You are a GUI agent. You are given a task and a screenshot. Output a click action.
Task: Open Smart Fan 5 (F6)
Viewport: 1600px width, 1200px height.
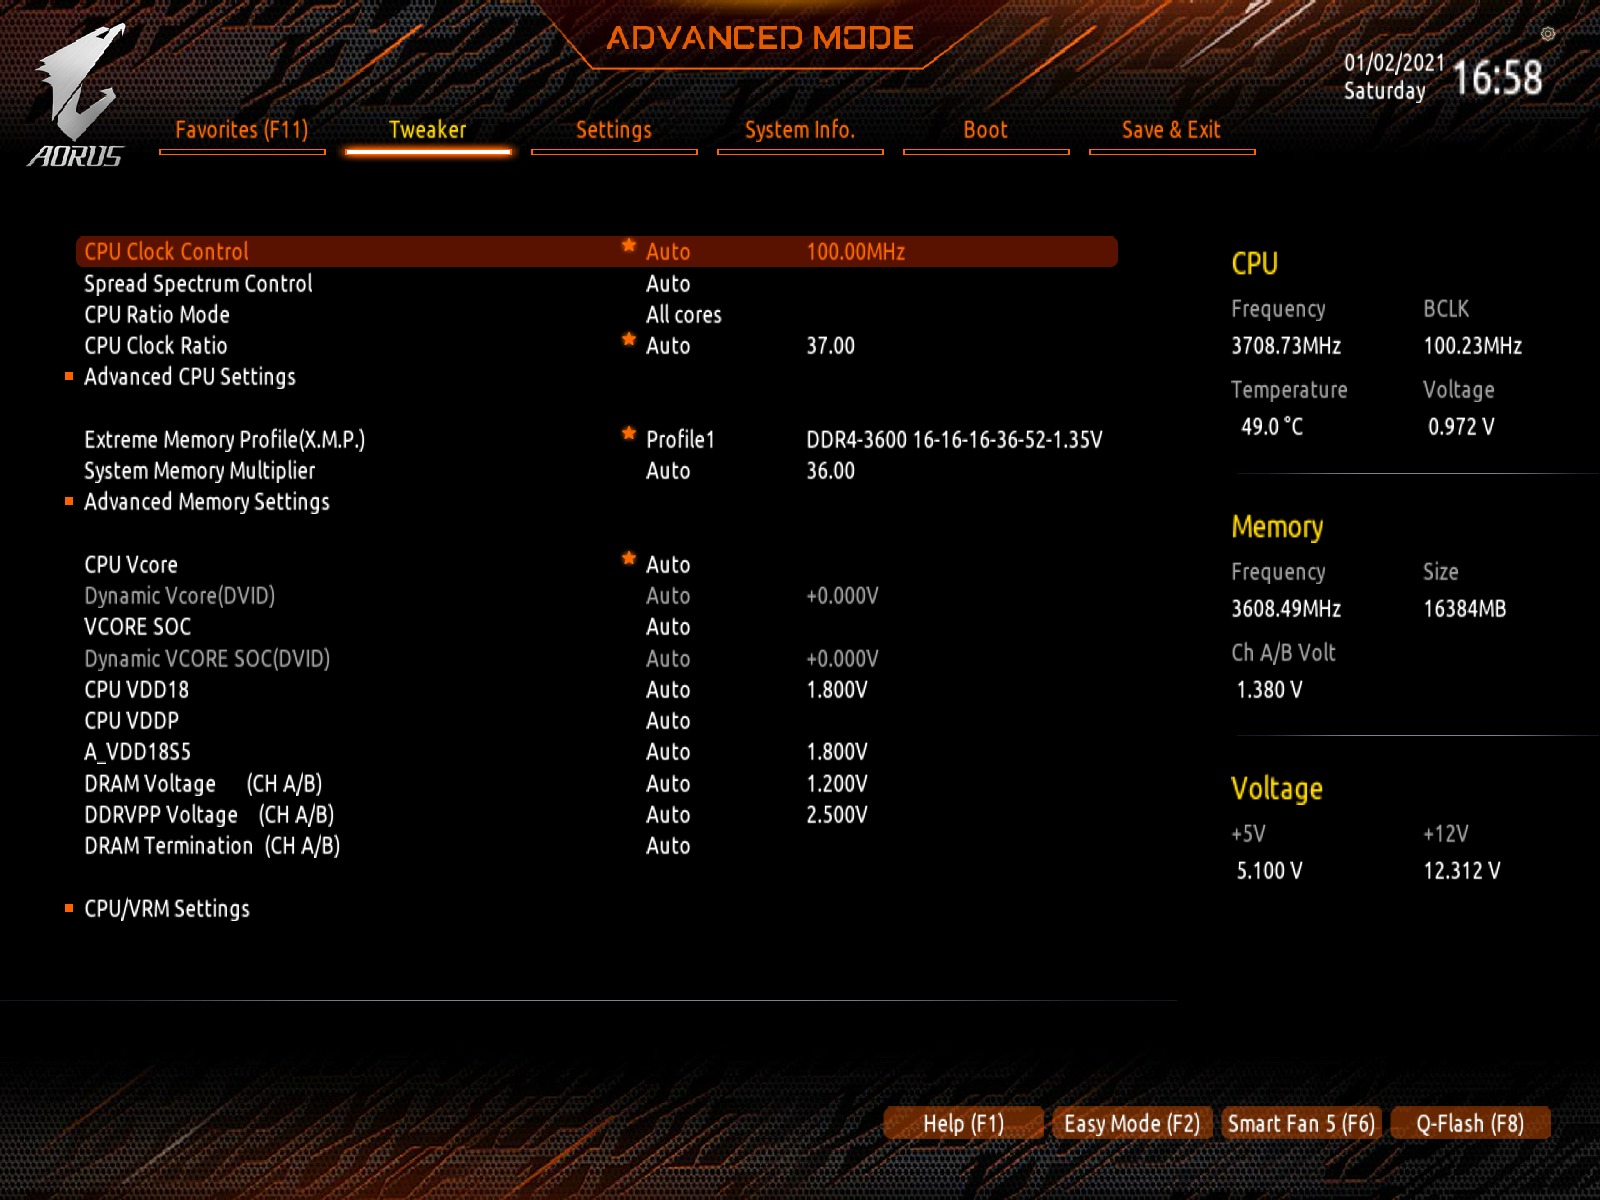[1301, 1124]
